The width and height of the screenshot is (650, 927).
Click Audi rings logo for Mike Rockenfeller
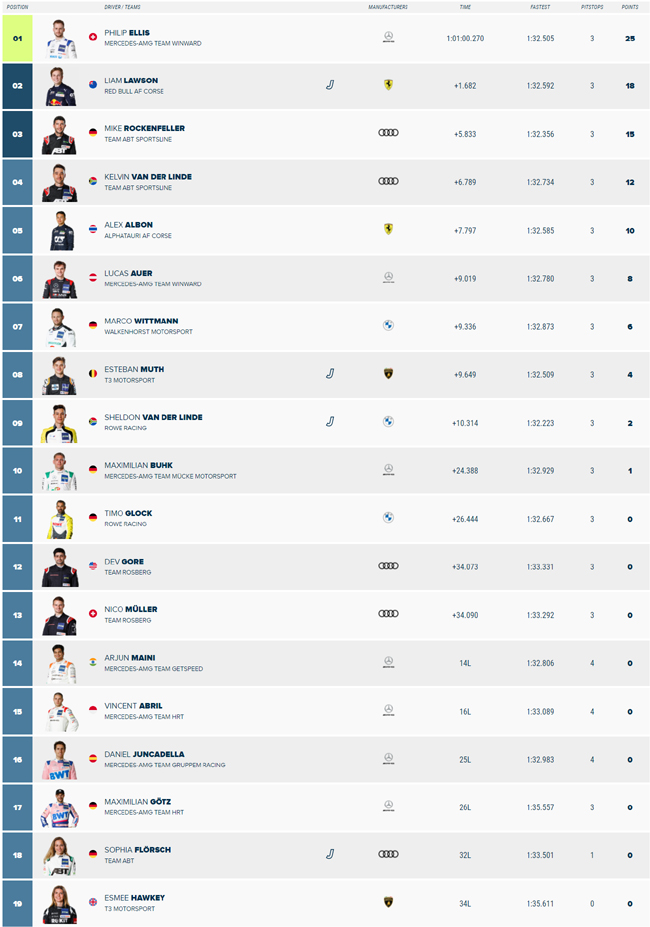[388, 133]
